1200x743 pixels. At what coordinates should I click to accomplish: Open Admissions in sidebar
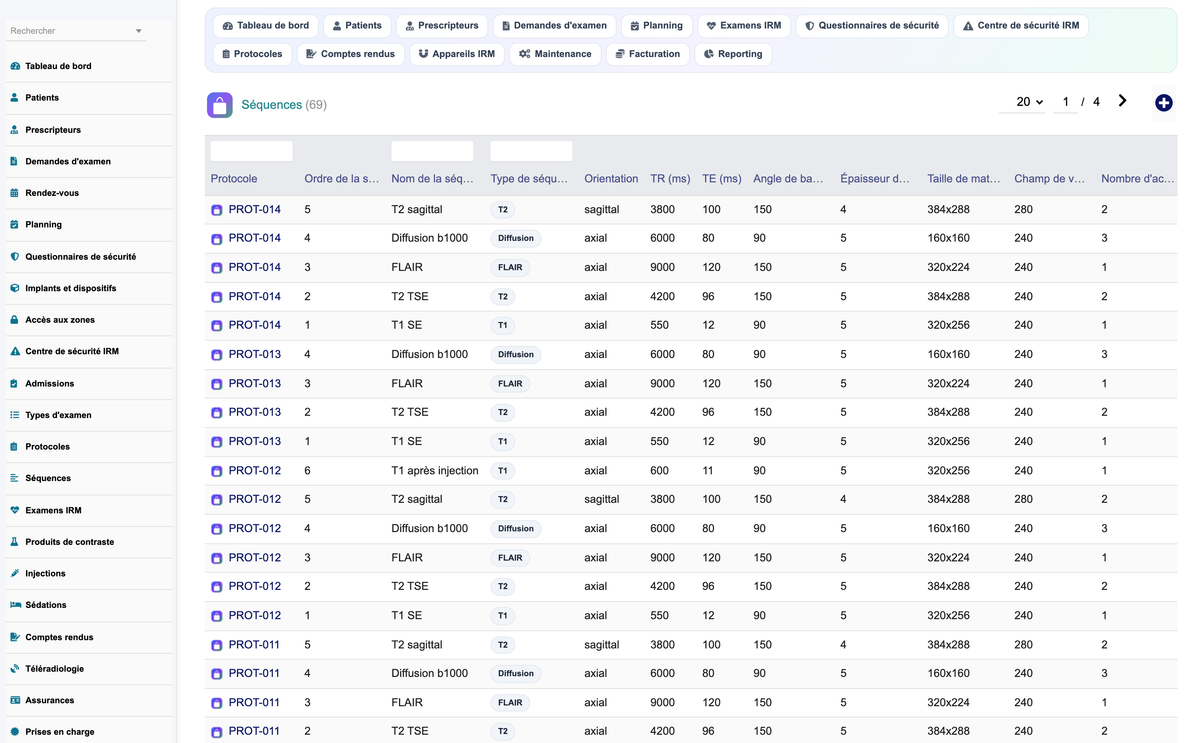[x=49, y=384]
